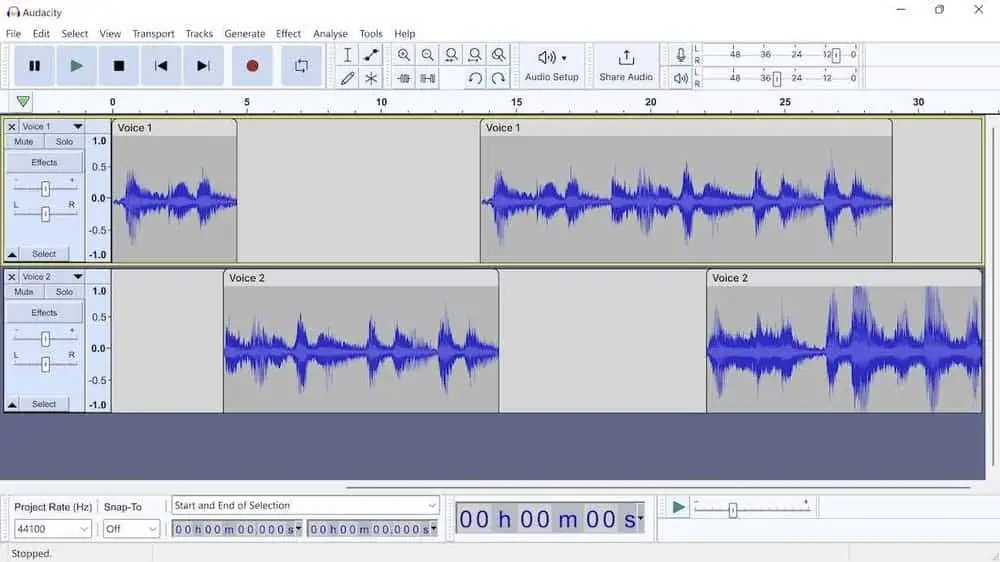Open the File menu
Viewport: 1000px width, 562px height.
[13, 33]
